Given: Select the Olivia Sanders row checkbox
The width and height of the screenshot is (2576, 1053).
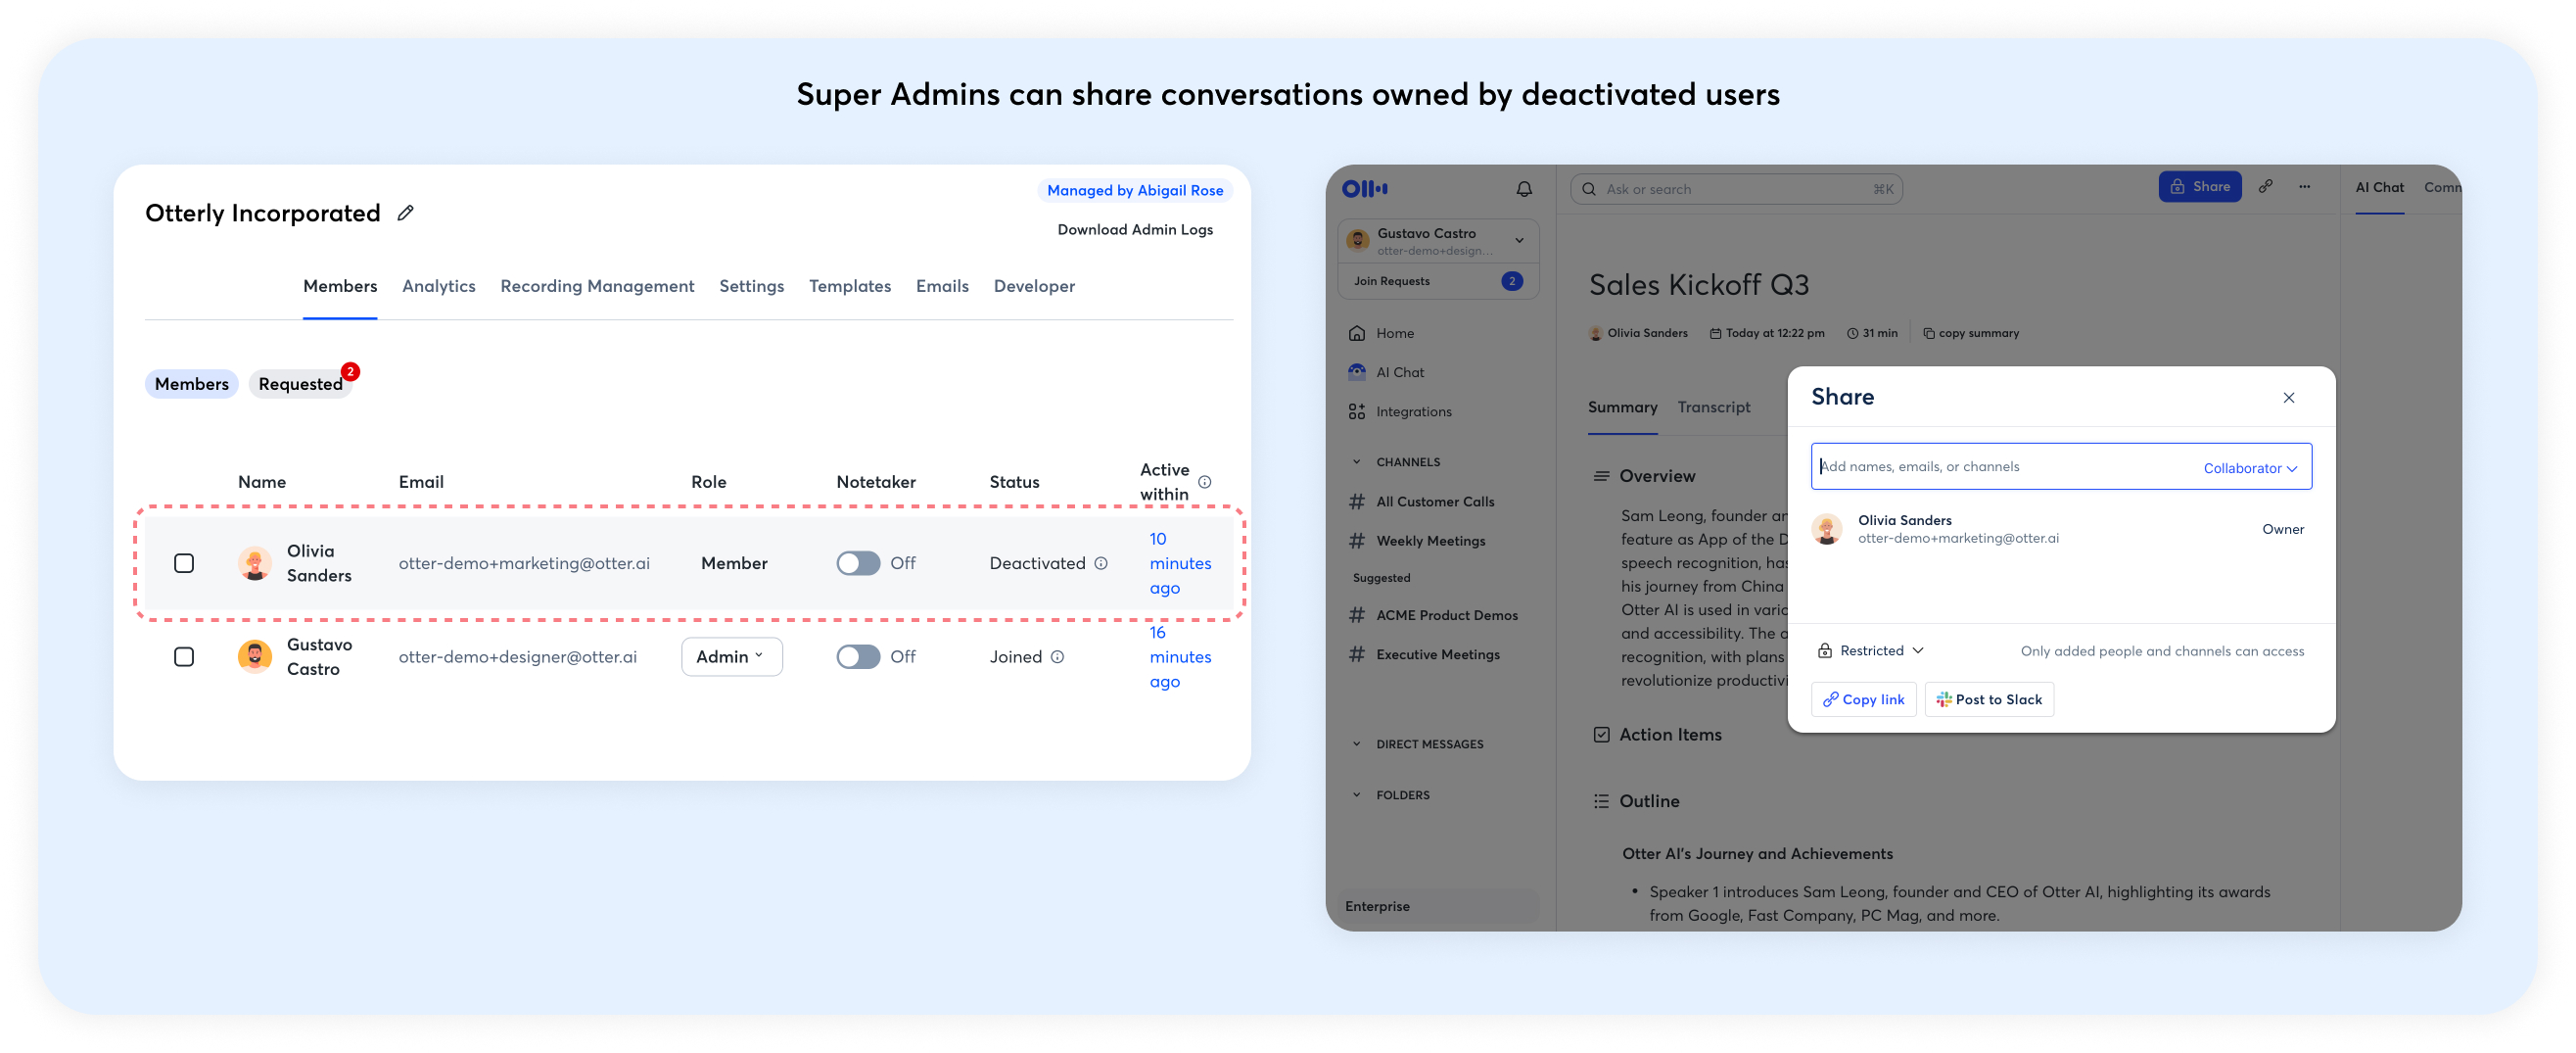Looking at the screenshot, I should tap(184, 563).
